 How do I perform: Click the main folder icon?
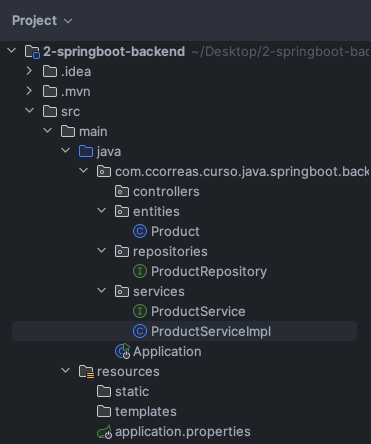click(68, 131)
